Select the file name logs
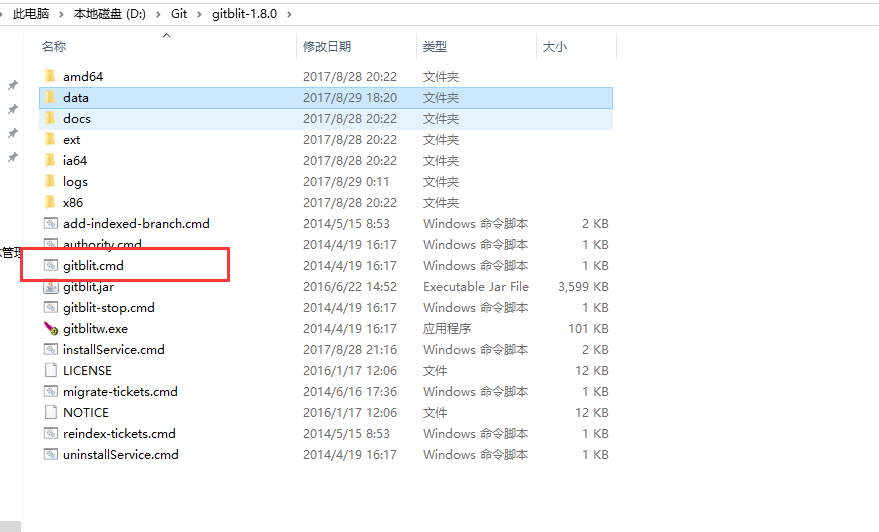Viewport: 879px width, 532px height. 75,182
